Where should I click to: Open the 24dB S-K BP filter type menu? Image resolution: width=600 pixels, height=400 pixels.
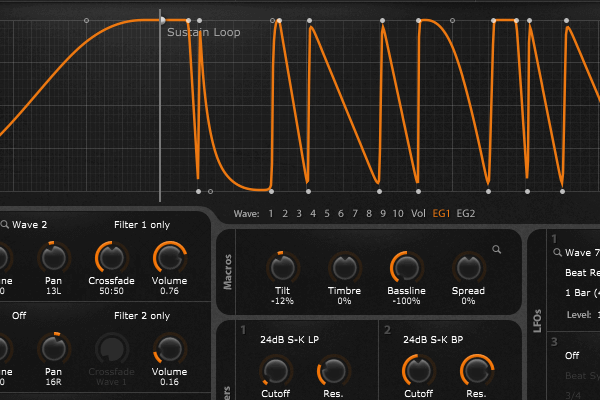pyautogui.click(x=433, y=340)
